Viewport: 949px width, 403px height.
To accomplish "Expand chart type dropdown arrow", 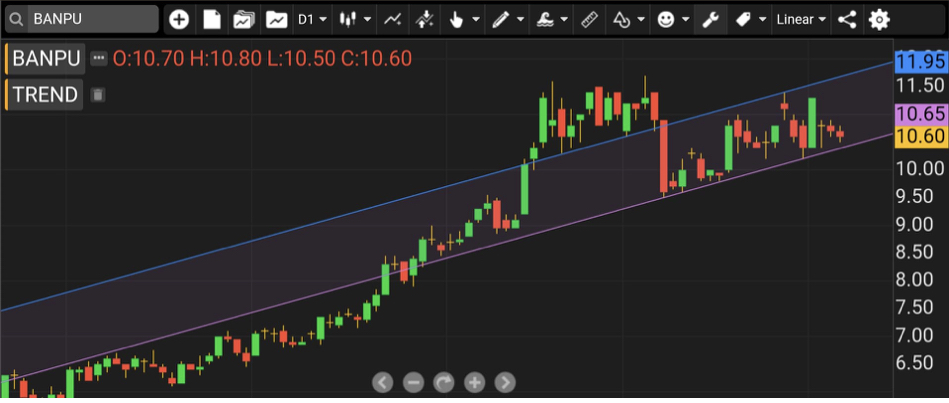I will tap(367, 19).
